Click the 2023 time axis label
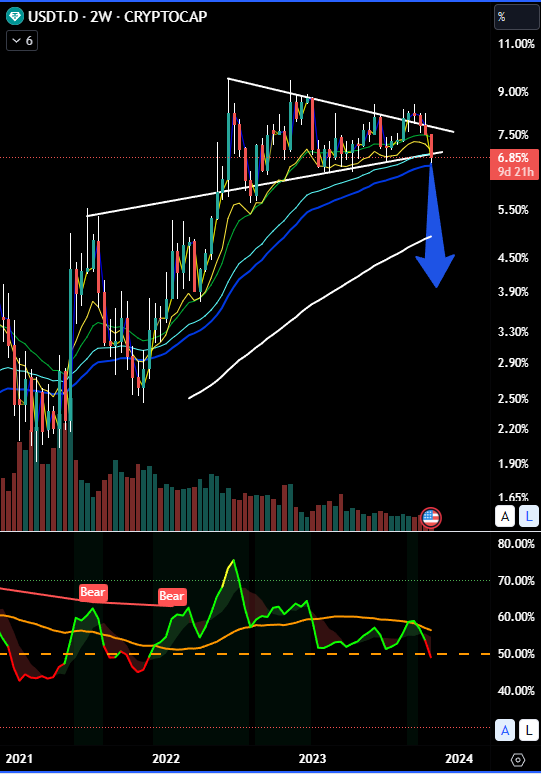The width and height of the screenshot is (541, 776). tap(312, 759)
